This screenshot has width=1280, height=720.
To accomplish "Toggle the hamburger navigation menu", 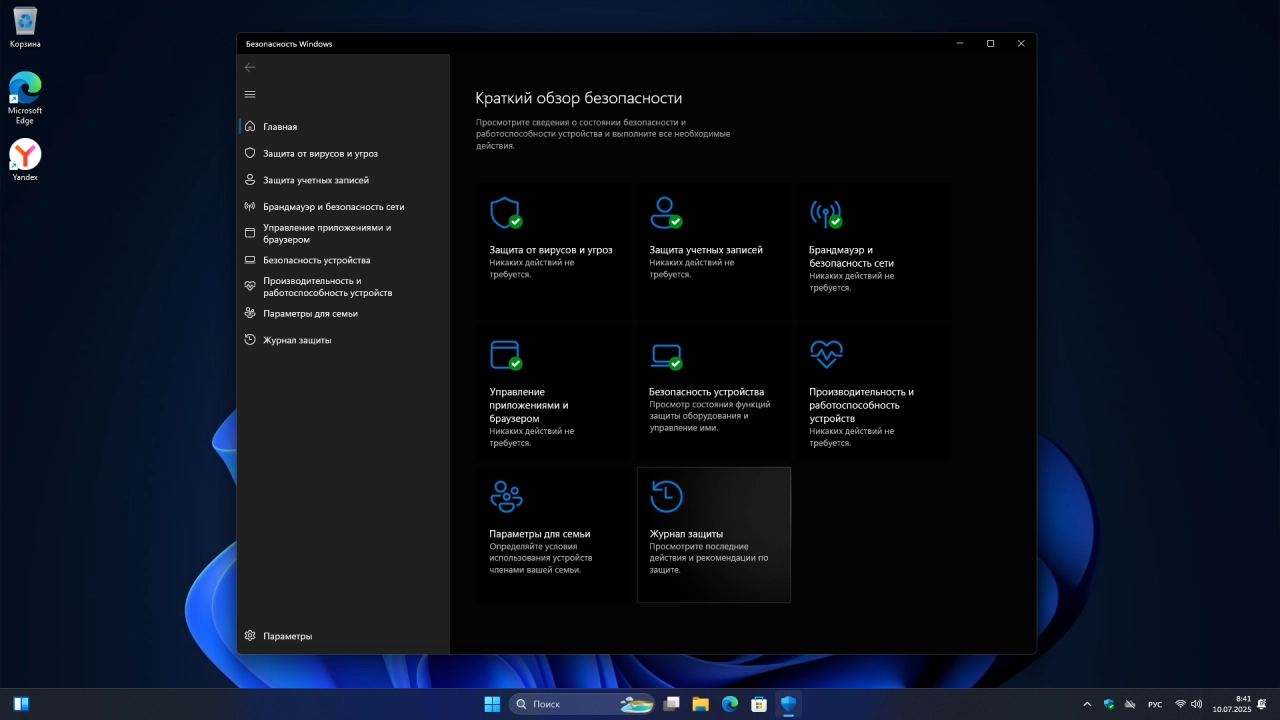I will point(250,94).
